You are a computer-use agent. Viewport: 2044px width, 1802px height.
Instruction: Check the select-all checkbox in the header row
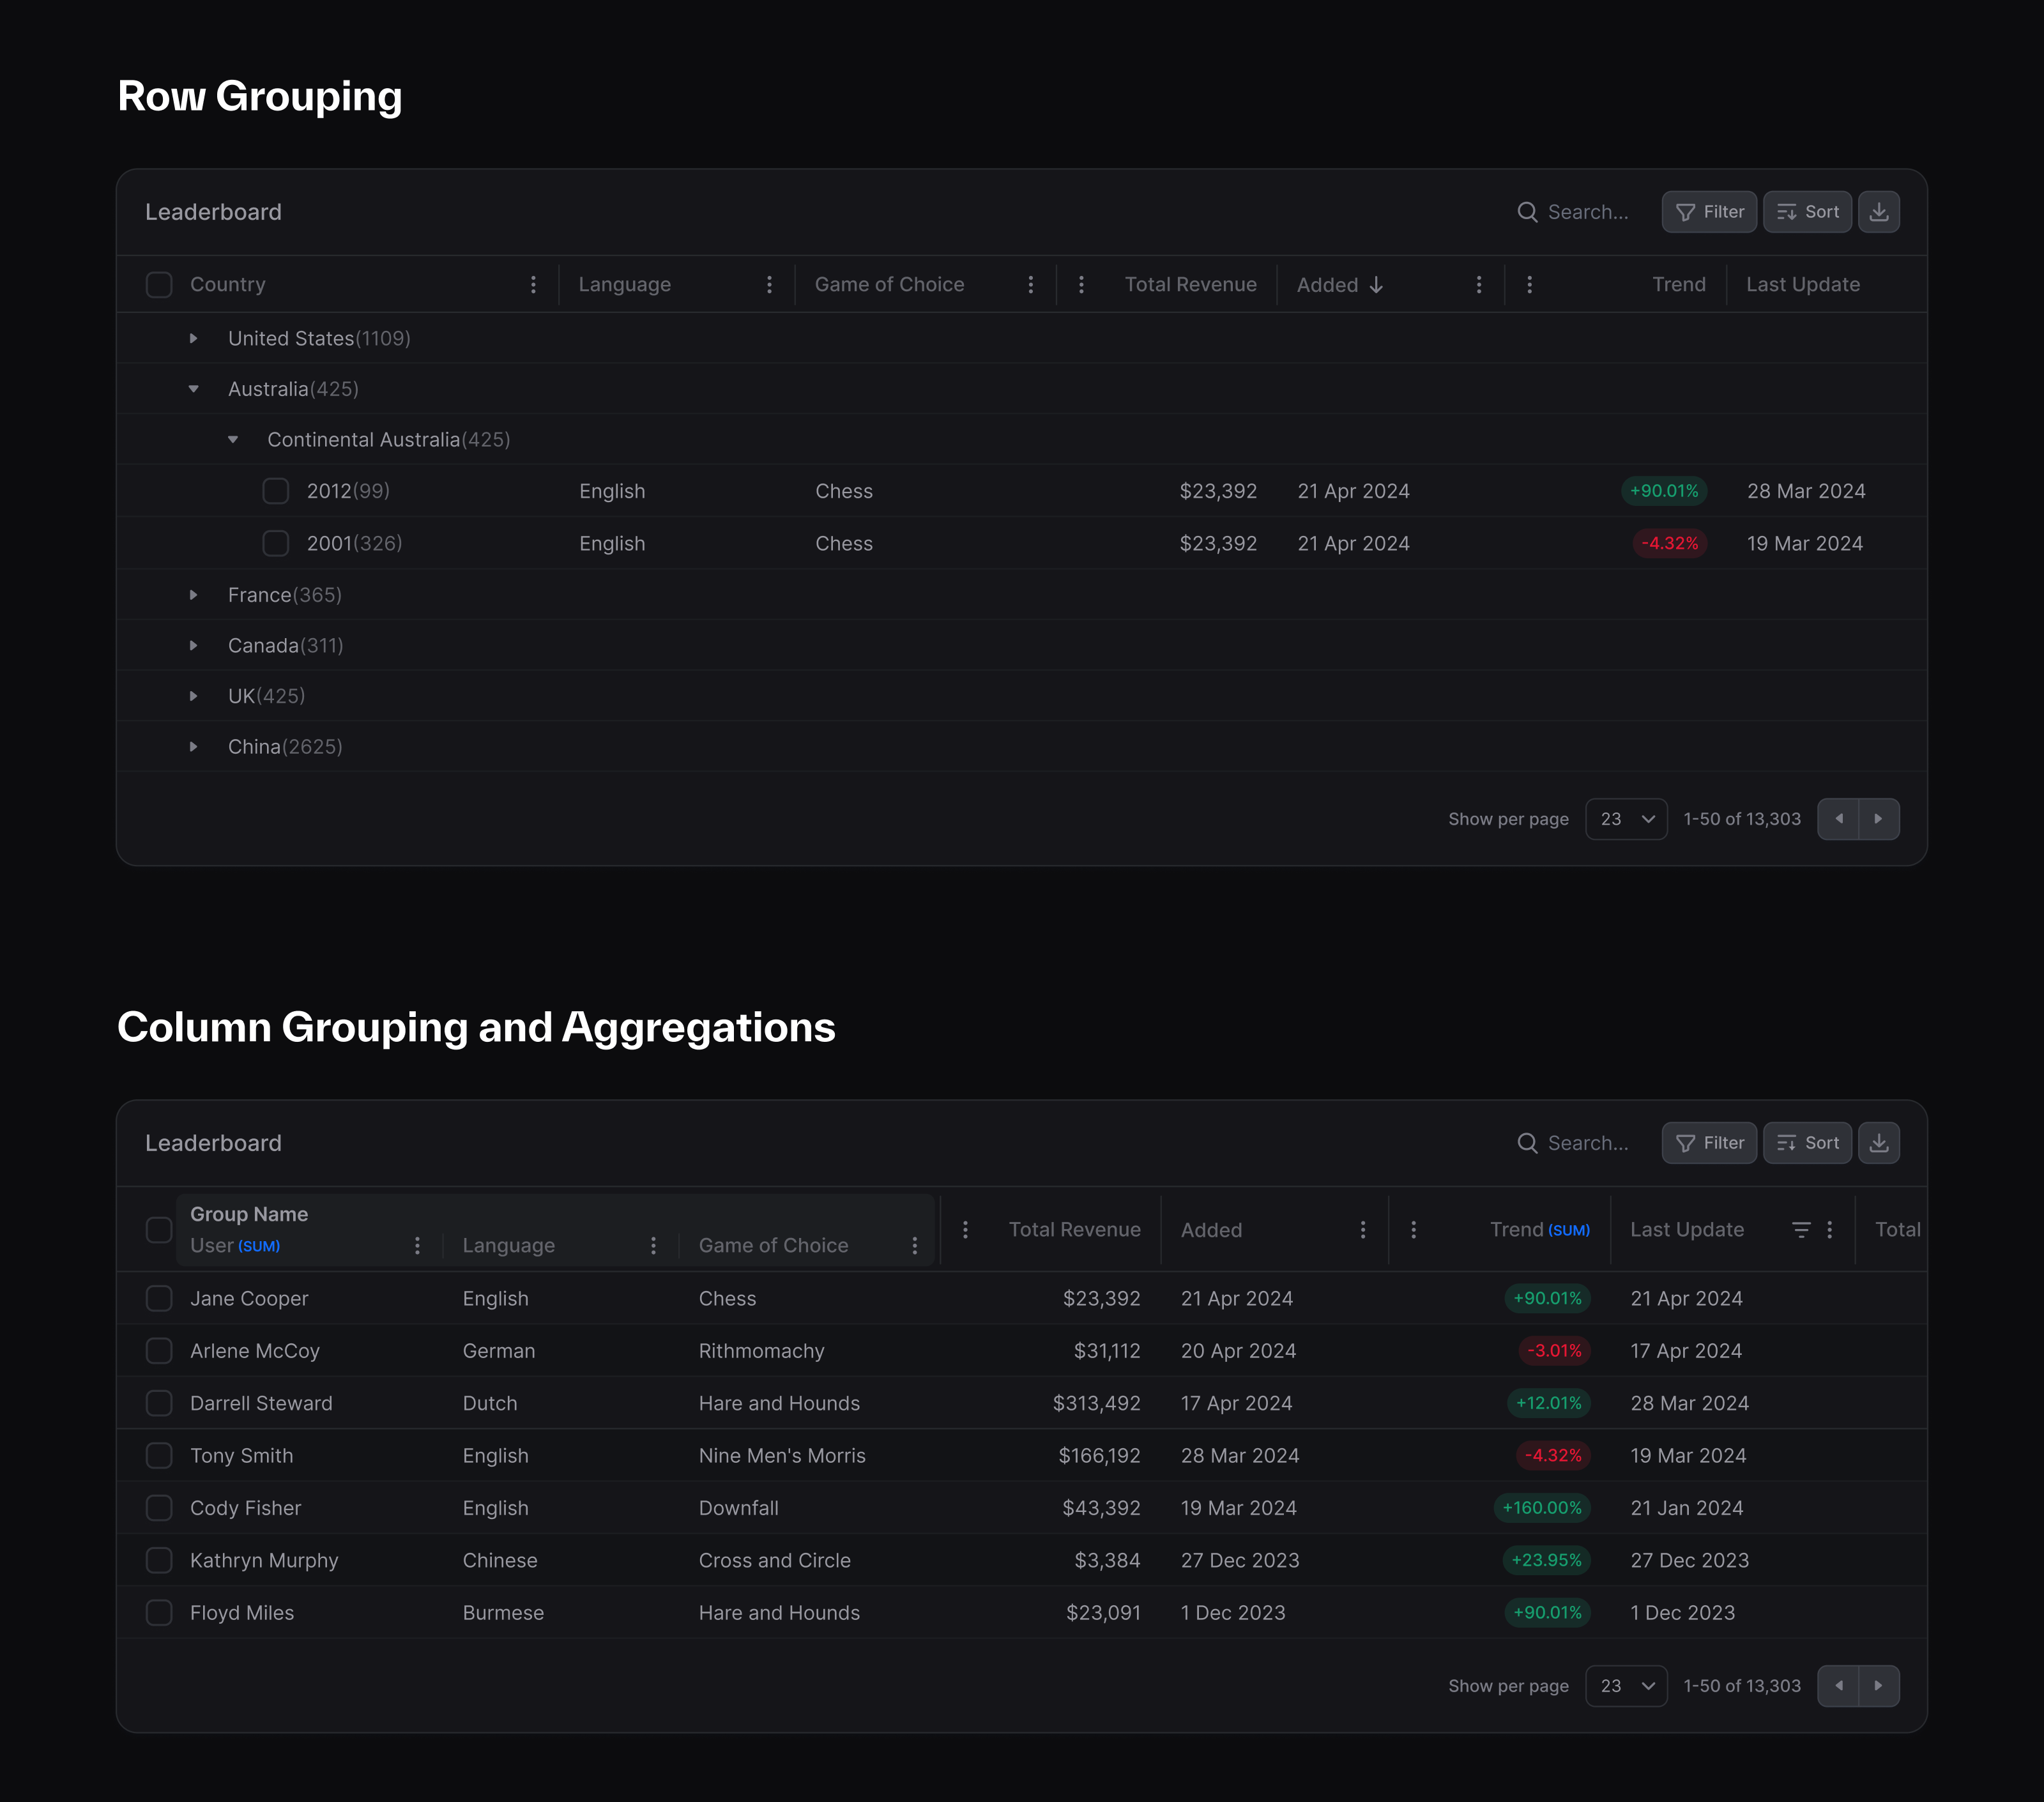[159, 284]
